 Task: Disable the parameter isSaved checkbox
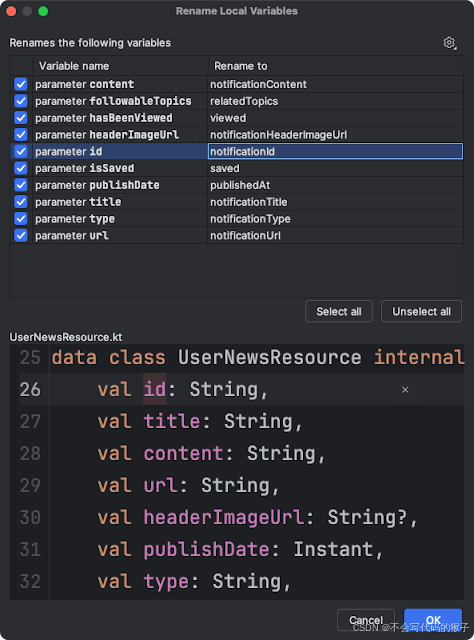click(21, 168)
